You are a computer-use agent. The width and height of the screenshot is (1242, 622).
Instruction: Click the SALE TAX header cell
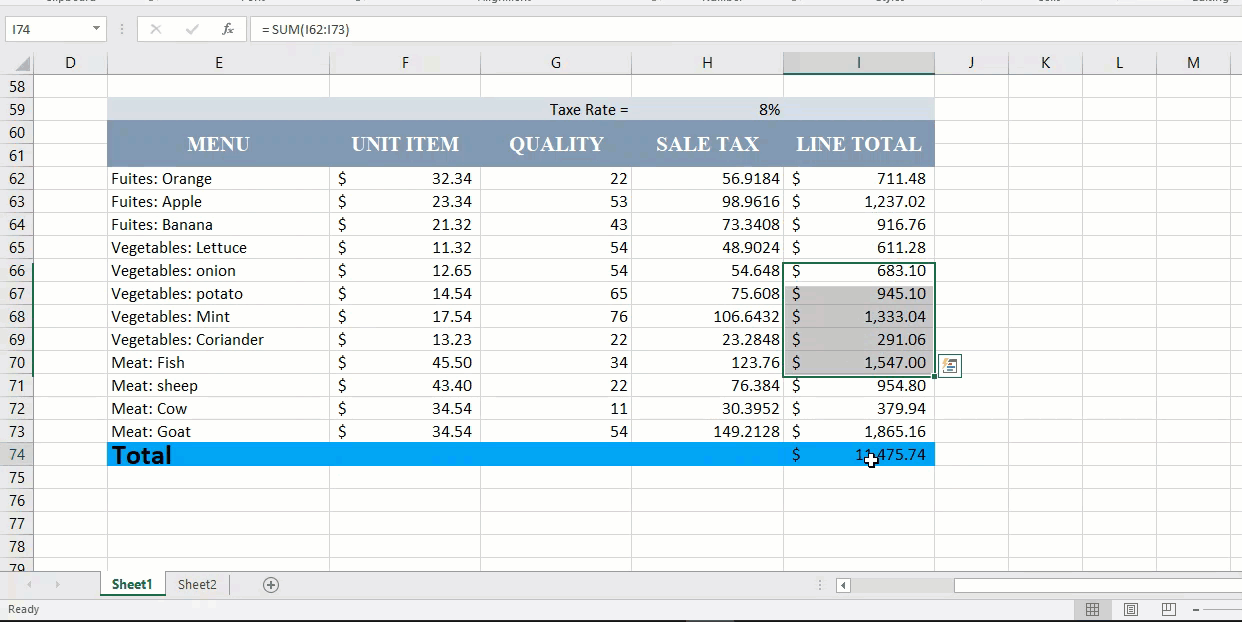[x=707, y=144]
